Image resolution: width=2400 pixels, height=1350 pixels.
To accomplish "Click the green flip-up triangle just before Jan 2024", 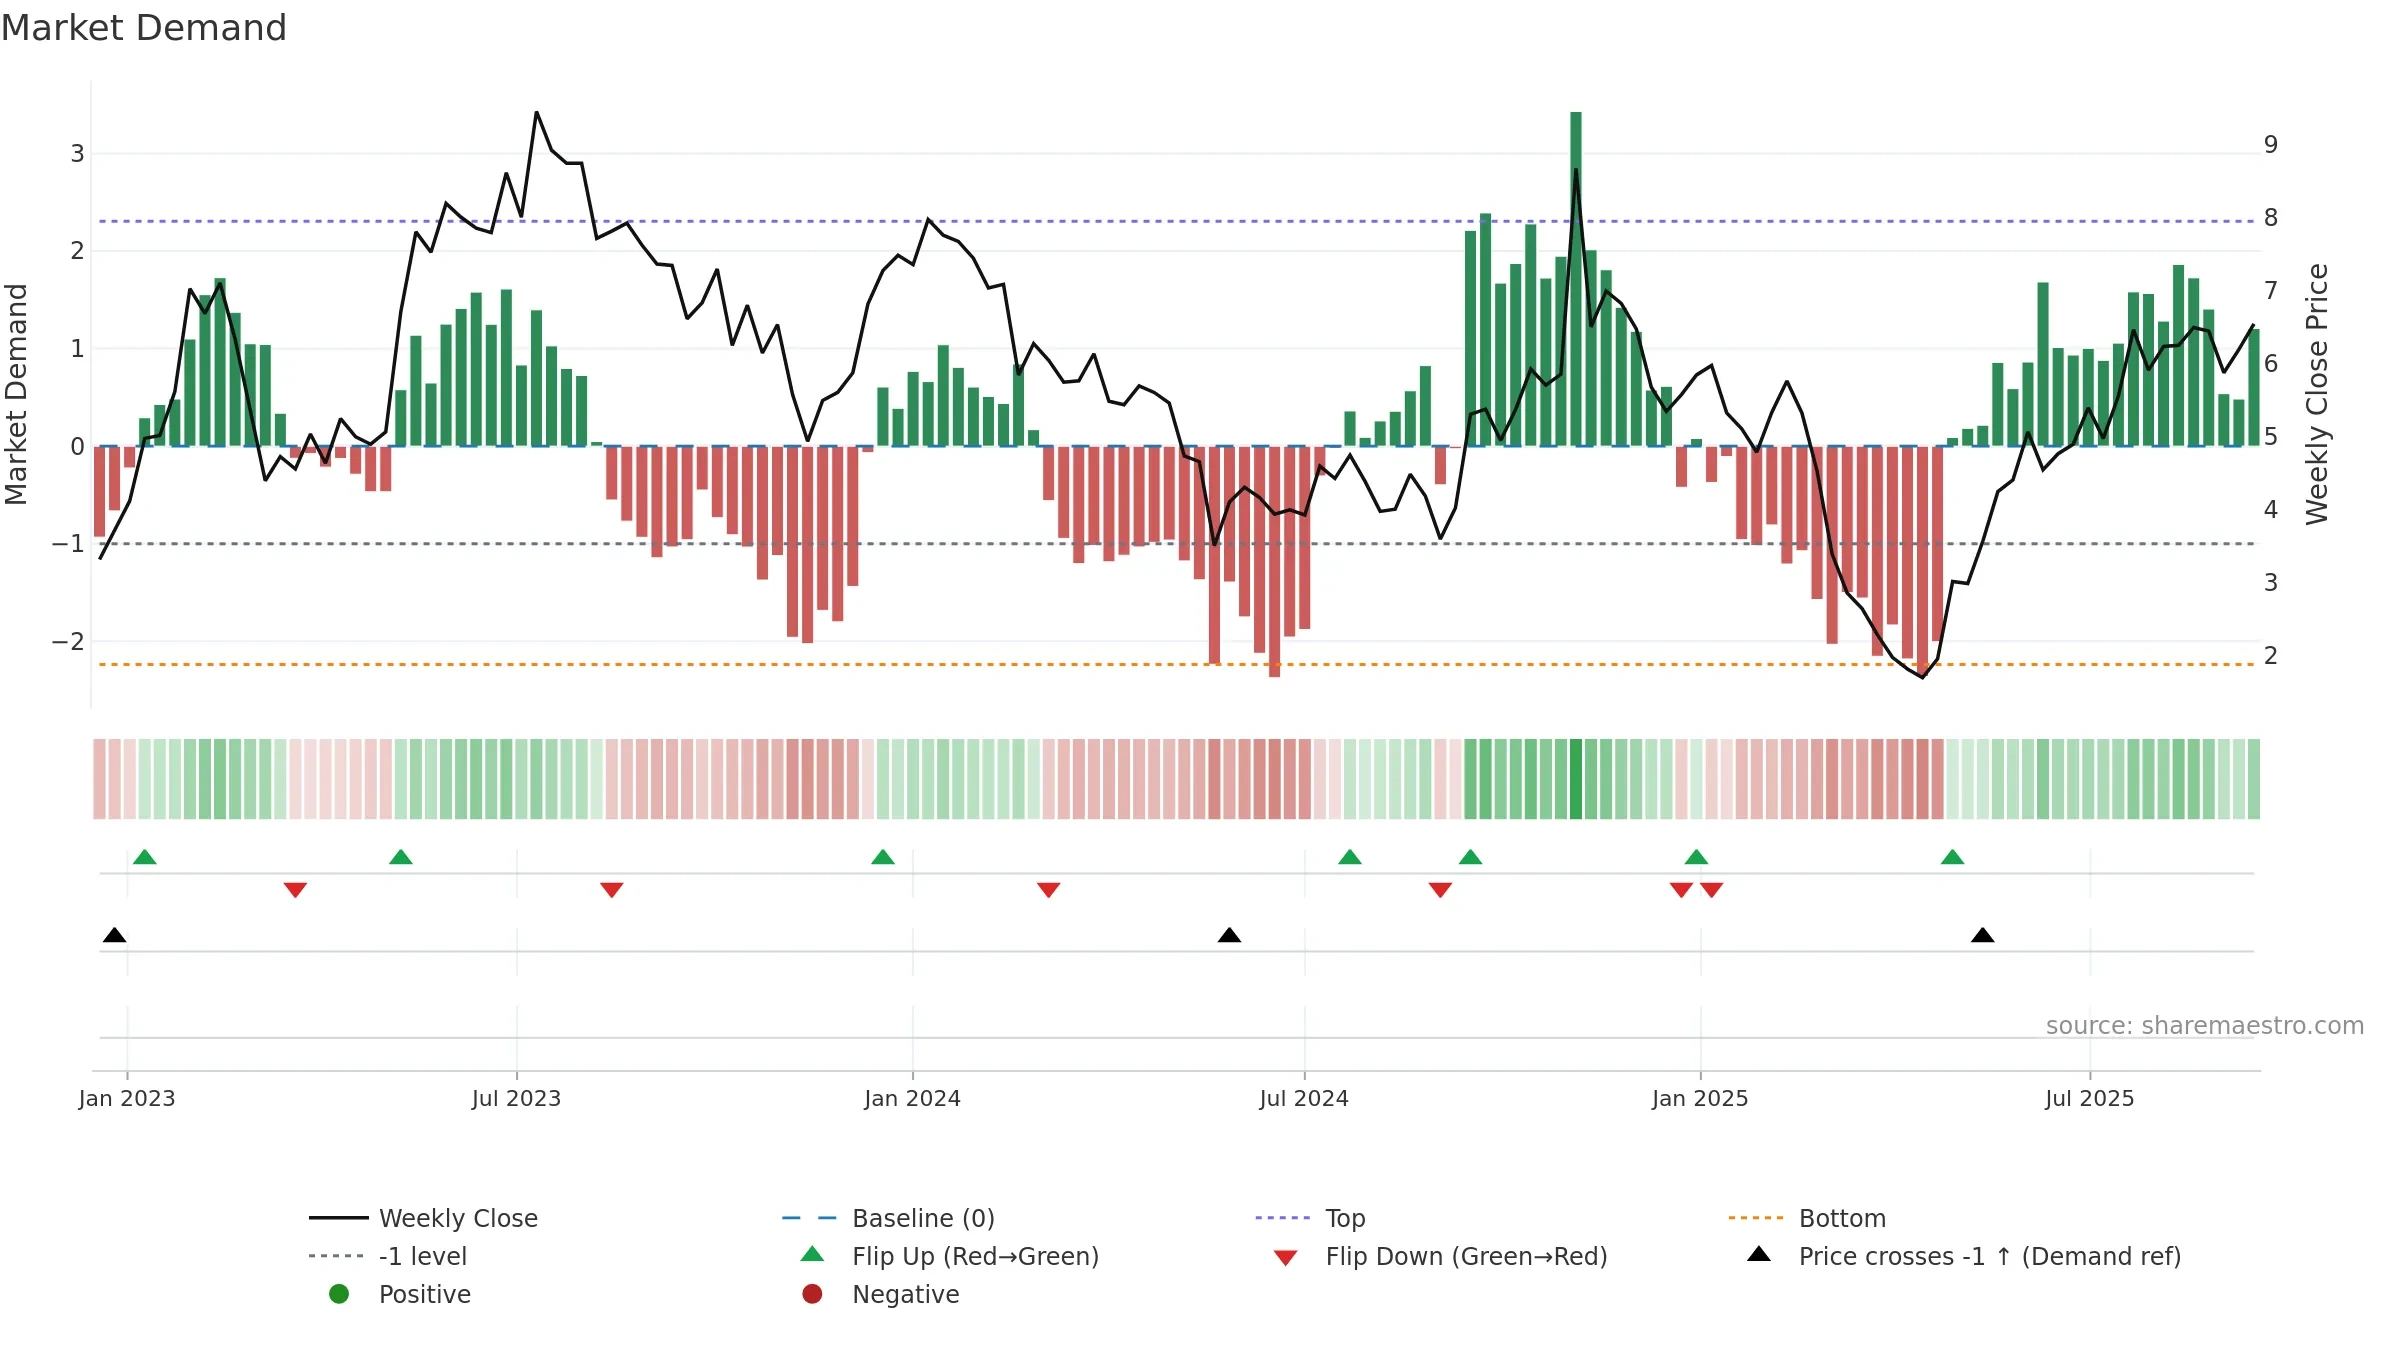I will (x=883, y=857).
